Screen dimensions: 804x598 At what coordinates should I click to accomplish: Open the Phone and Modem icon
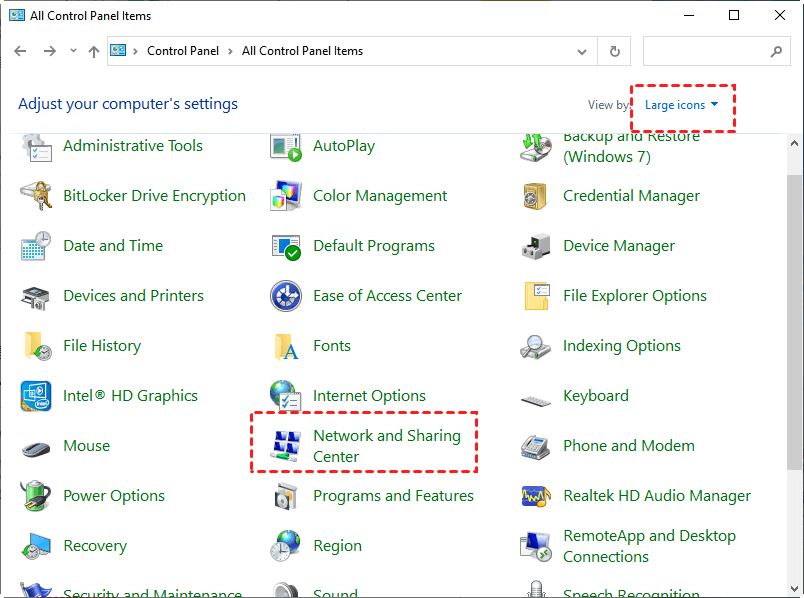point(536,447)
